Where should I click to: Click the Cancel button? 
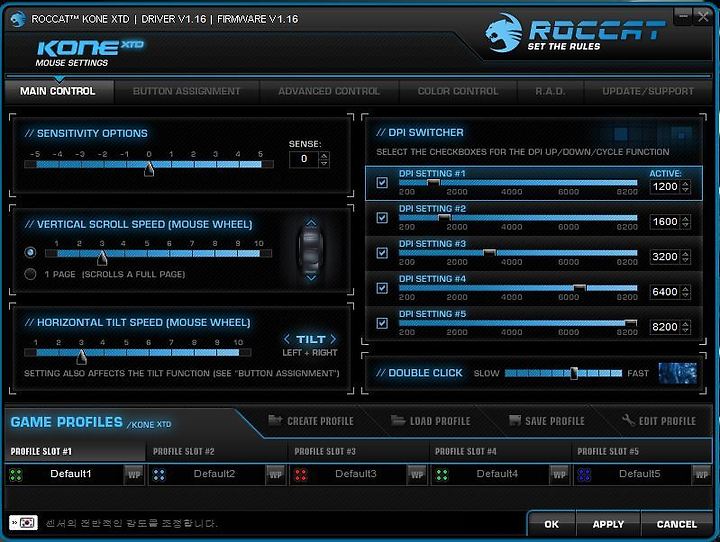click(x=677, y=524)
